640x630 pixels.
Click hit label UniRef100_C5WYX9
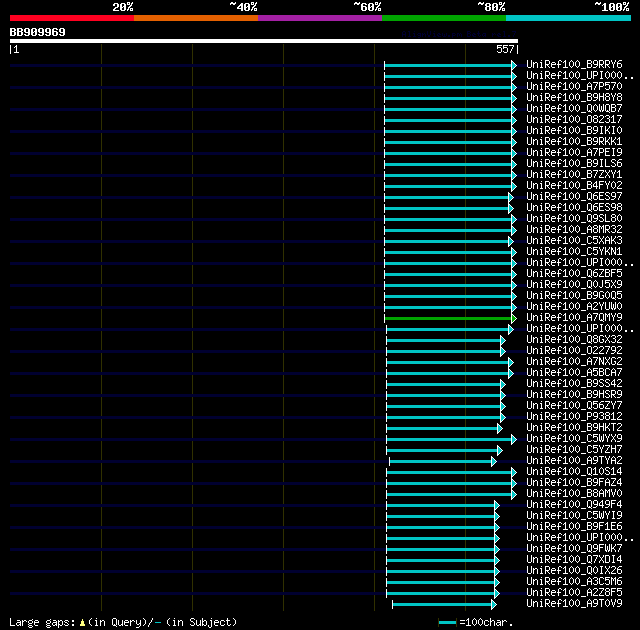[x=574, y=439]
